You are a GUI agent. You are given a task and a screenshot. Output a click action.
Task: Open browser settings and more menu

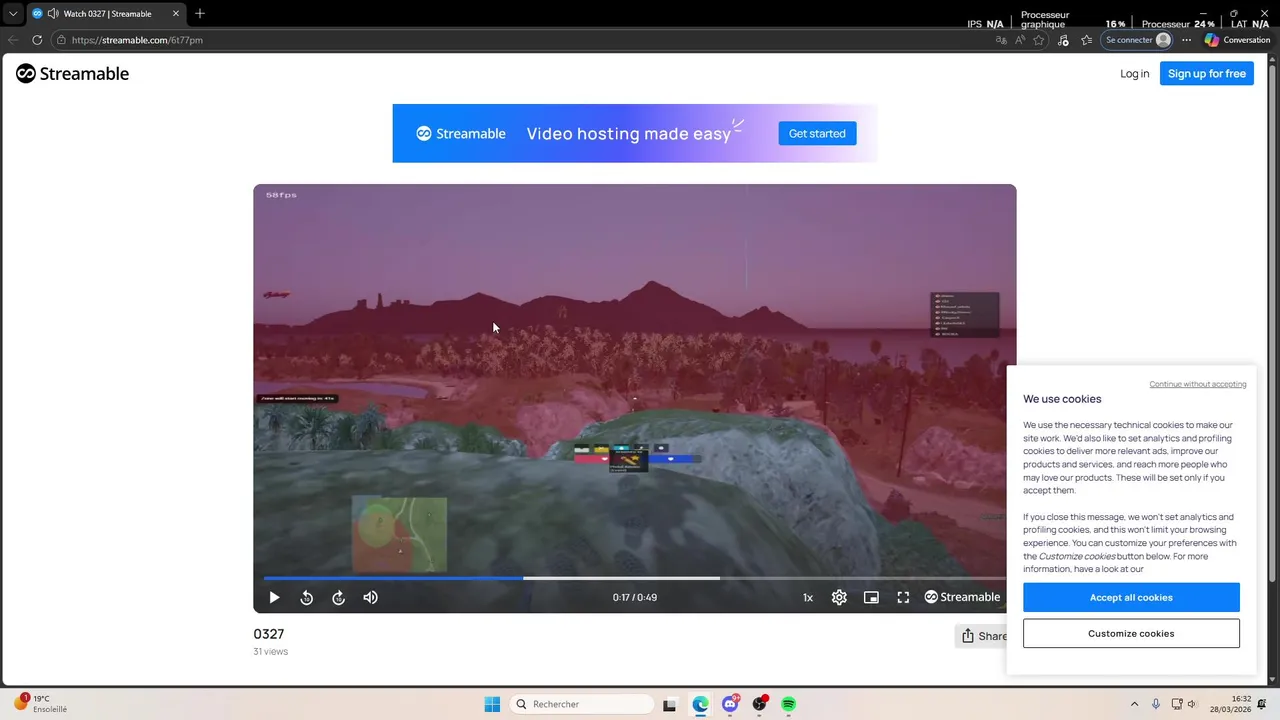click(x=1186, y=40)
